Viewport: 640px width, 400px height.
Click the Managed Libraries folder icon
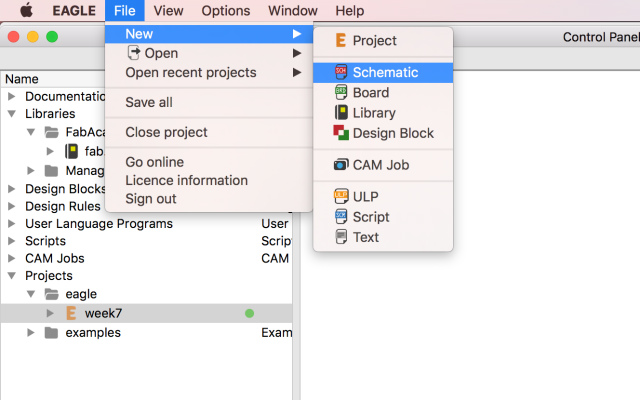pyautogui.click(x=51, y=170)
